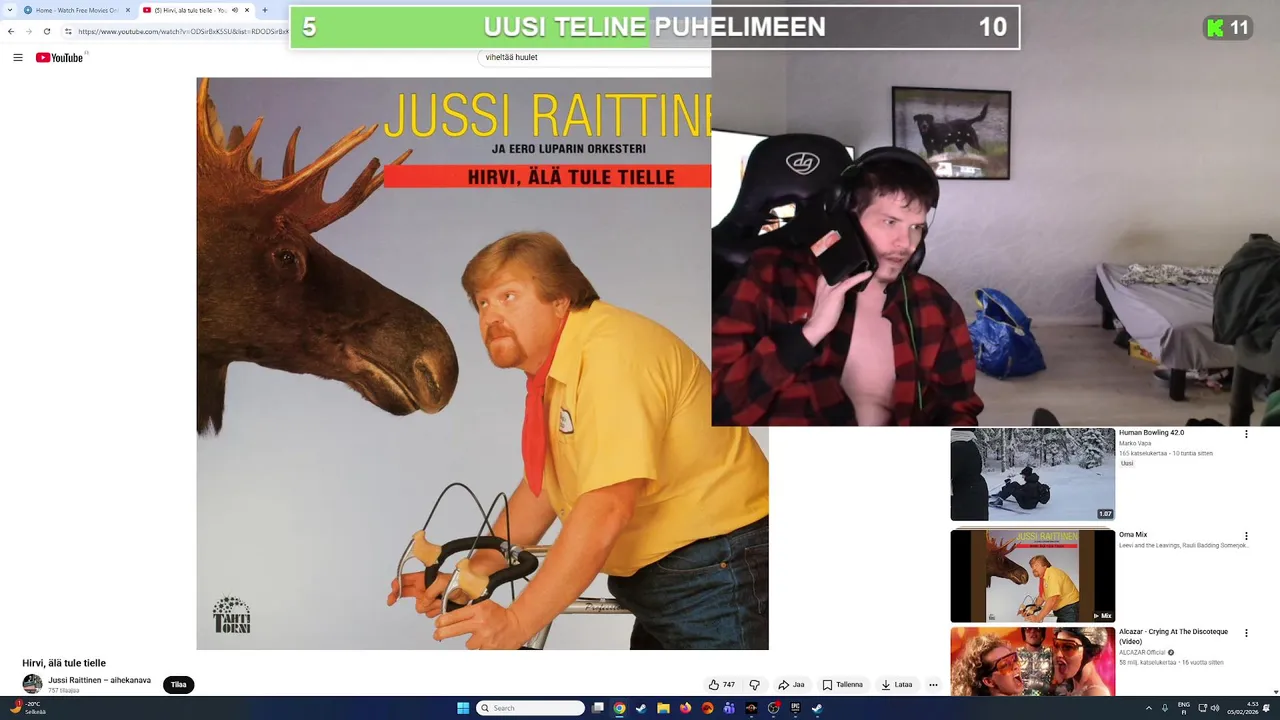Viewport: 1280px width, 720px height.
Task: Click Alcazar - Crying At The Discoteque title
Action: coord(1173,636)
